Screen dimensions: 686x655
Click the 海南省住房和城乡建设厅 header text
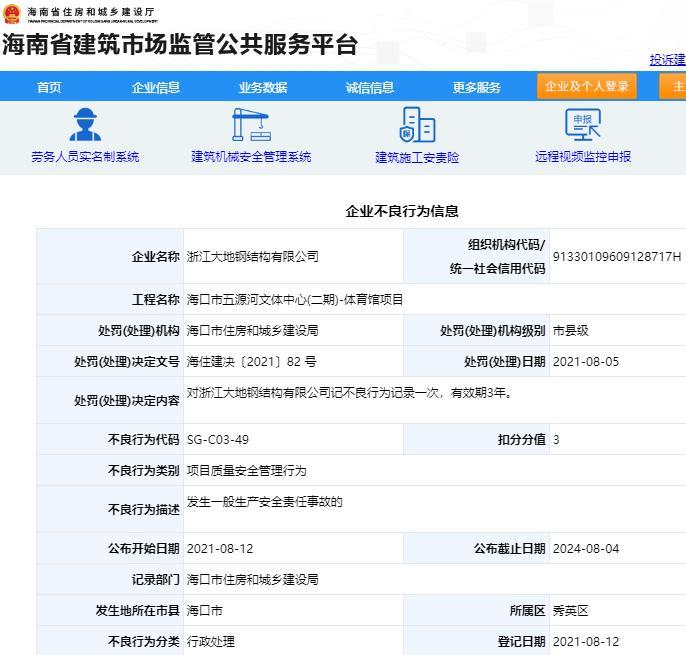pos(91,11)
